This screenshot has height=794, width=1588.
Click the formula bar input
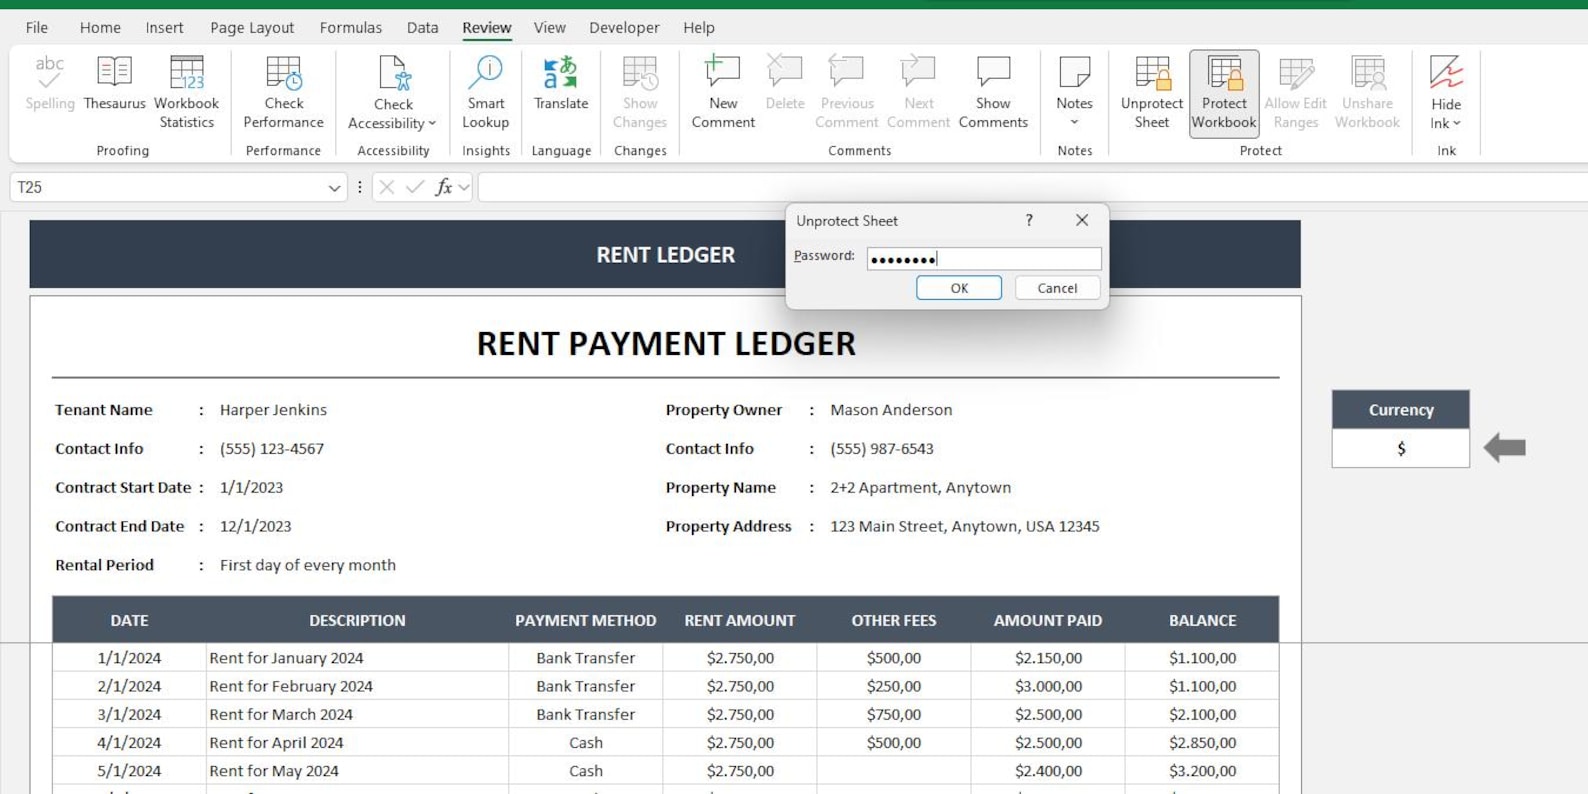tap(1032, 188)
